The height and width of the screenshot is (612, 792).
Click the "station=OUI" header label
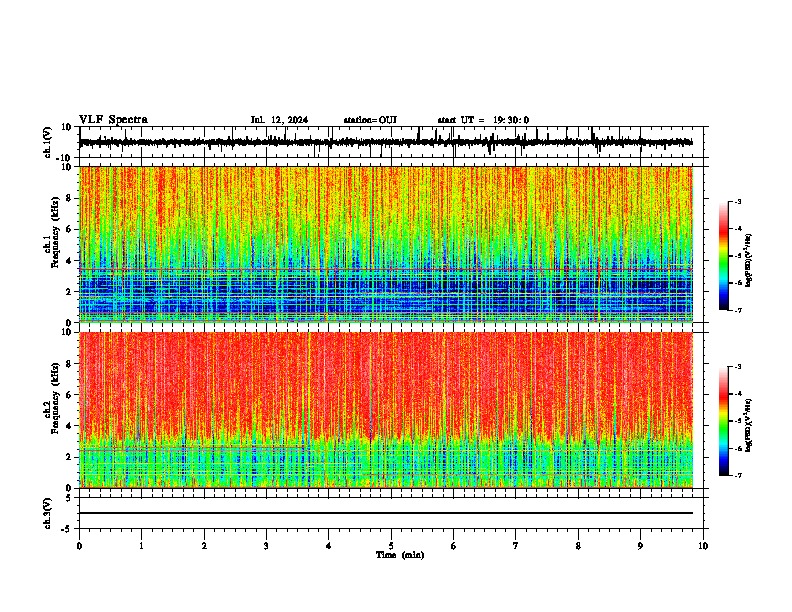370,120
